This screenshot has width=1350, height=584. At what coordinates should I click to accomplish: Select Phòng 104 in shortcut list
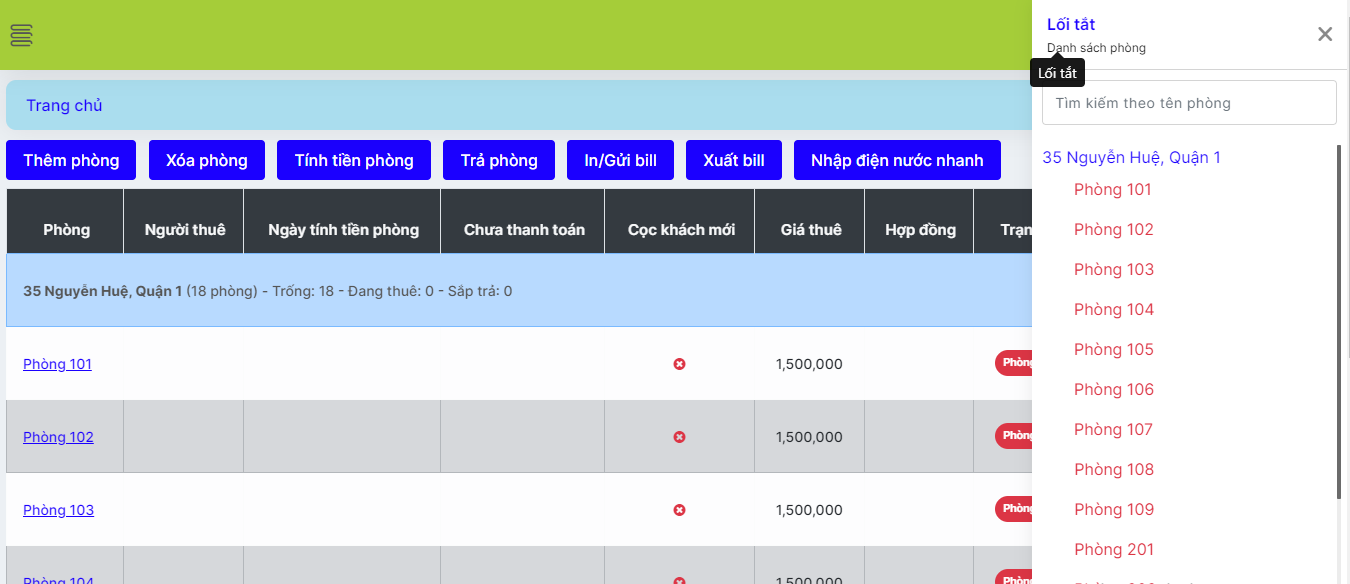(1114, 309)
